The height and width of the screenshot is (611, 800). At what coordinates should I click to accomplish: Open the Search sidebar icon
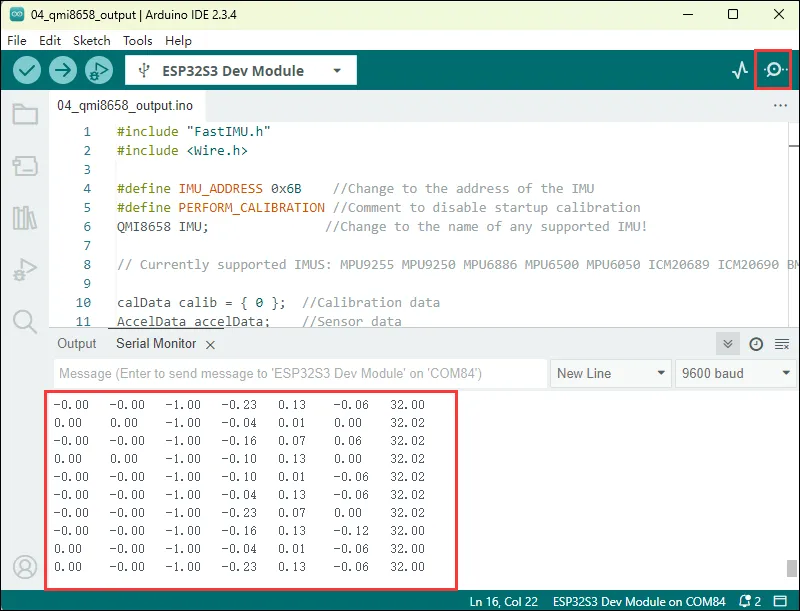pyautogui.click(x=25, y=321)
